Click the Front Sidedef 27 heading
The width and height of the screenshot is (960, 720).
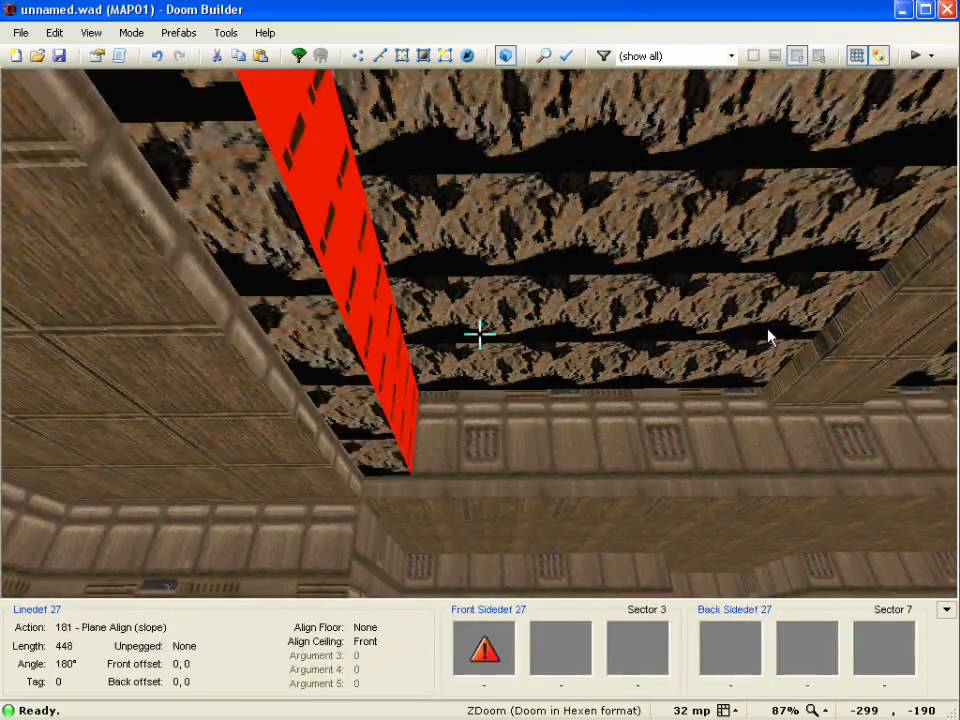[489, 609]
